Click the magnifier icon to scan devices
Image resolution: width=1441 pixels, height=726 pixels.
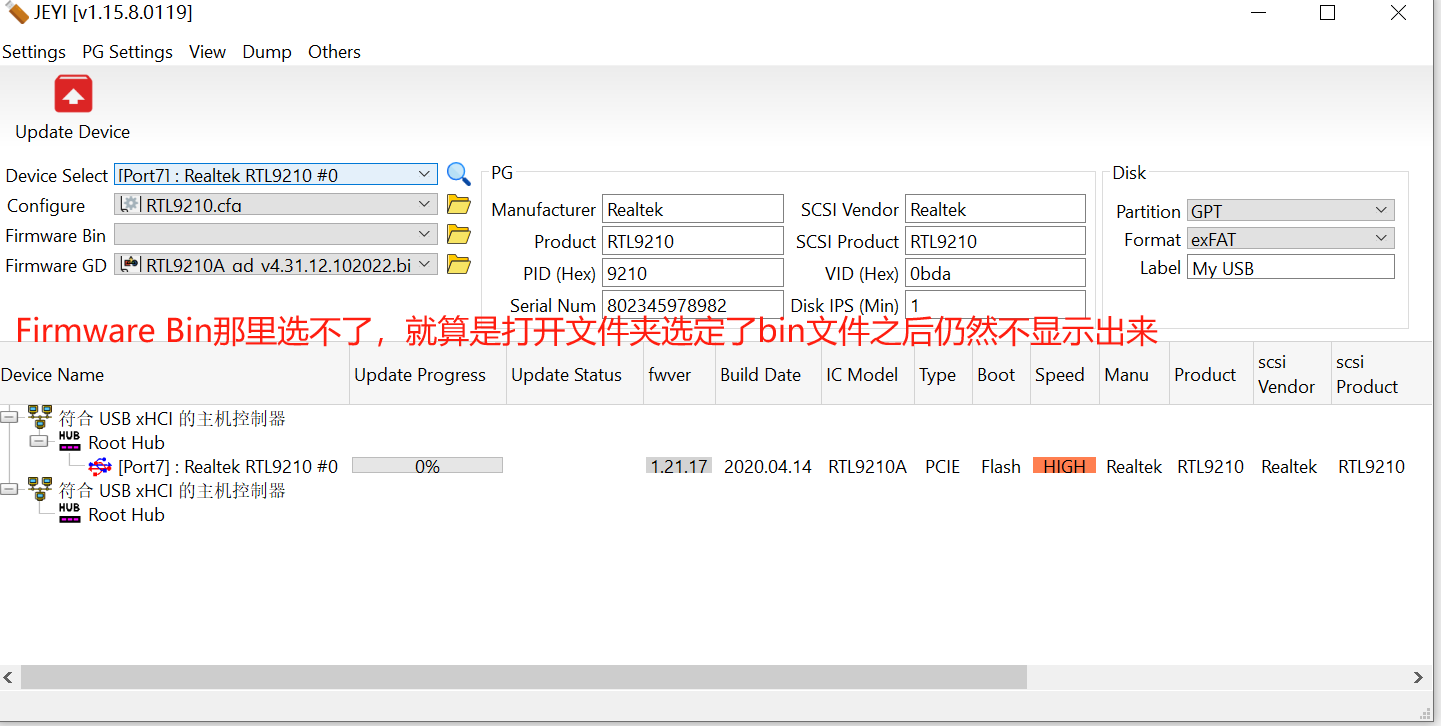tap(458, 174)
